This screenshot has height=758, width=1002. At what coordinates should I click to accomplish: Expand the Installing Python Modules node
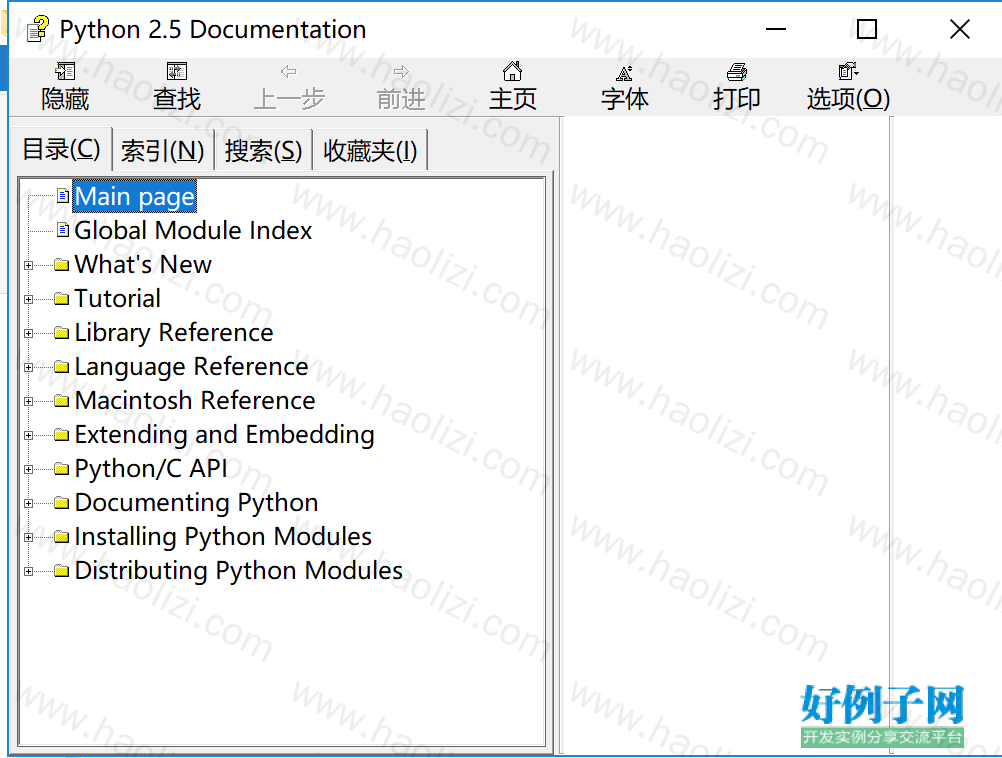coord(29,538)
